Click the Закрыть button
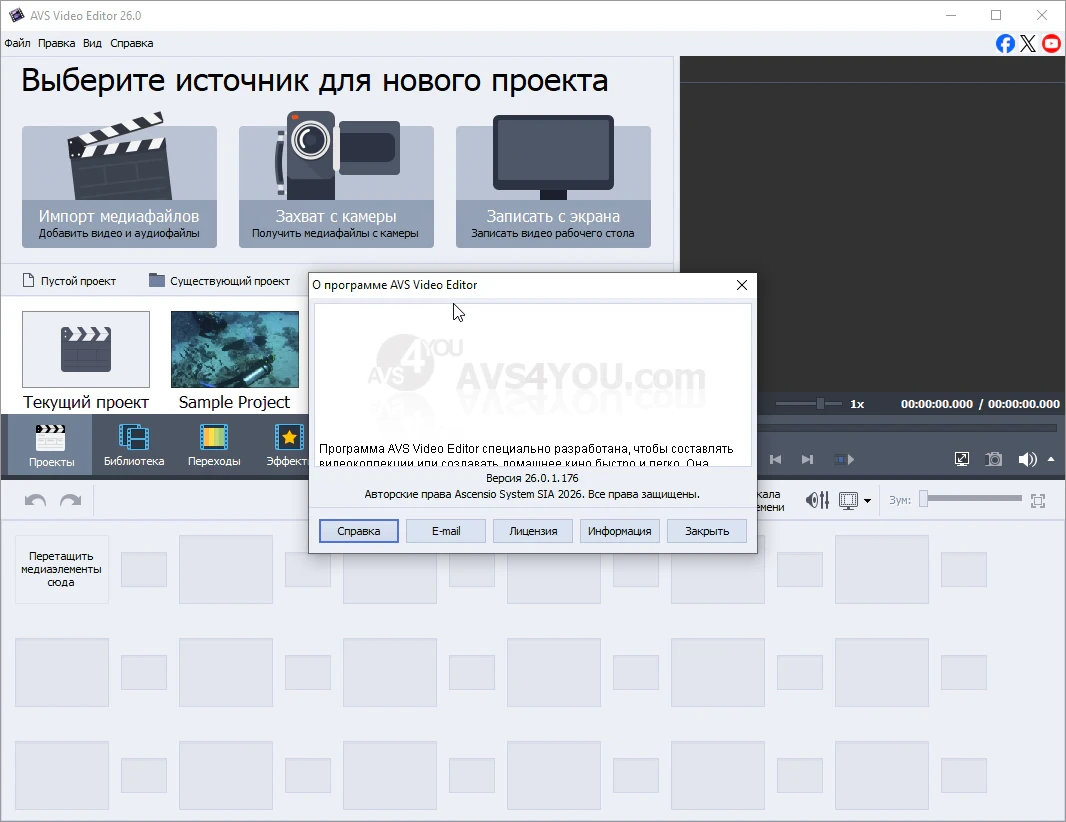The image size is (1066, 822). tap(707, 531)
